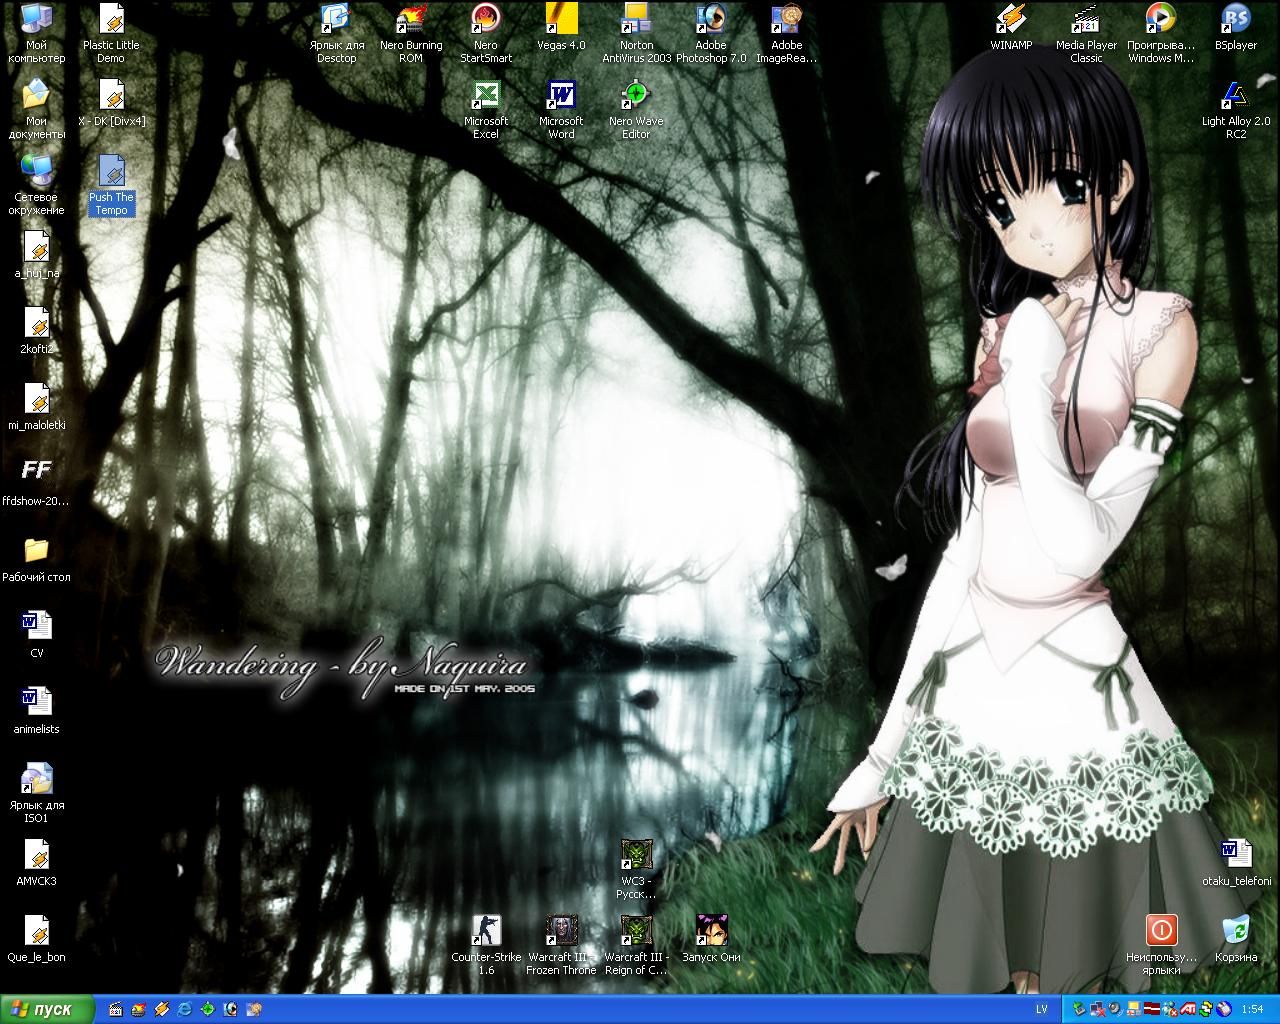Open the Windows Messenger tray icon
The image size is (1280, 1024).
click(x=1170, y=1009)
